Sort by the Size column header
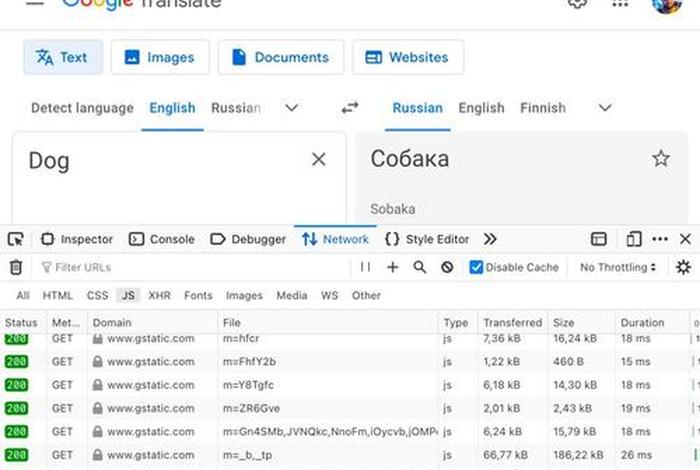Image resolution: width=700 pixels, height=470 pixels. pyautogui.click(x=581, y=323)
